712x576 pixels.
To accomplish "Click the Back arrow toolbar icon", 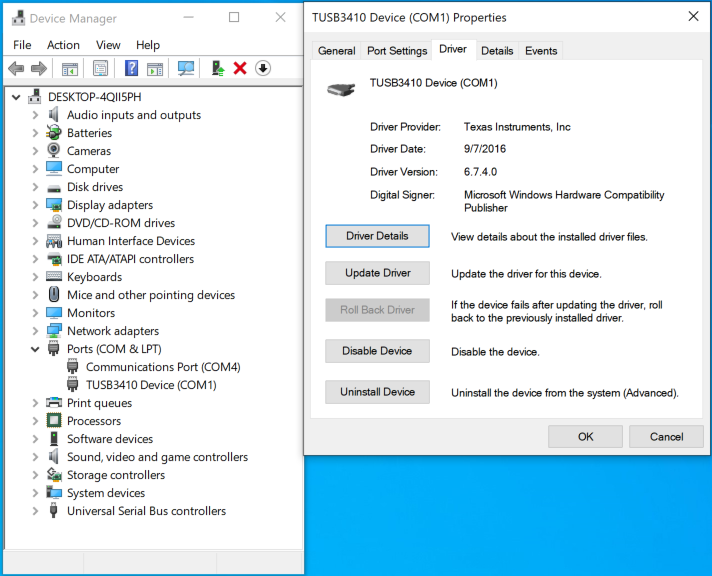I will click(x=16, y=69).
